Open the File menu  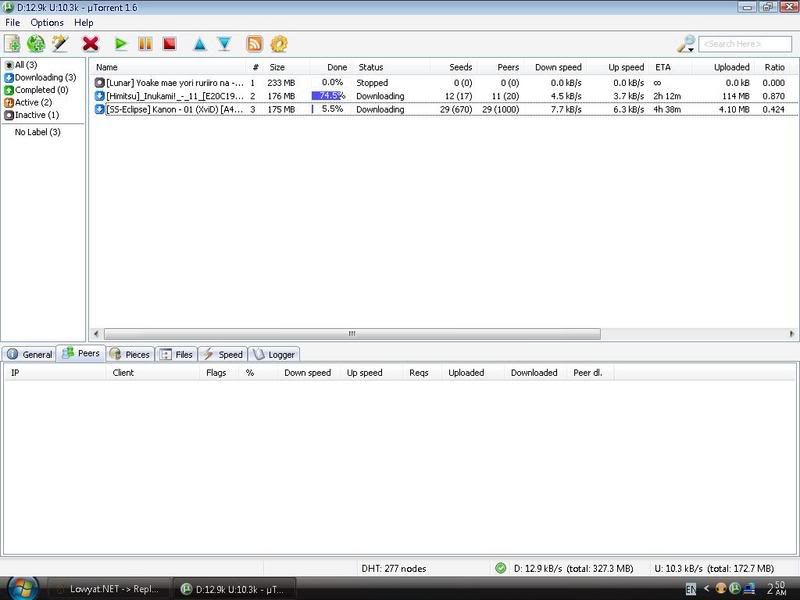click(12, 22)
